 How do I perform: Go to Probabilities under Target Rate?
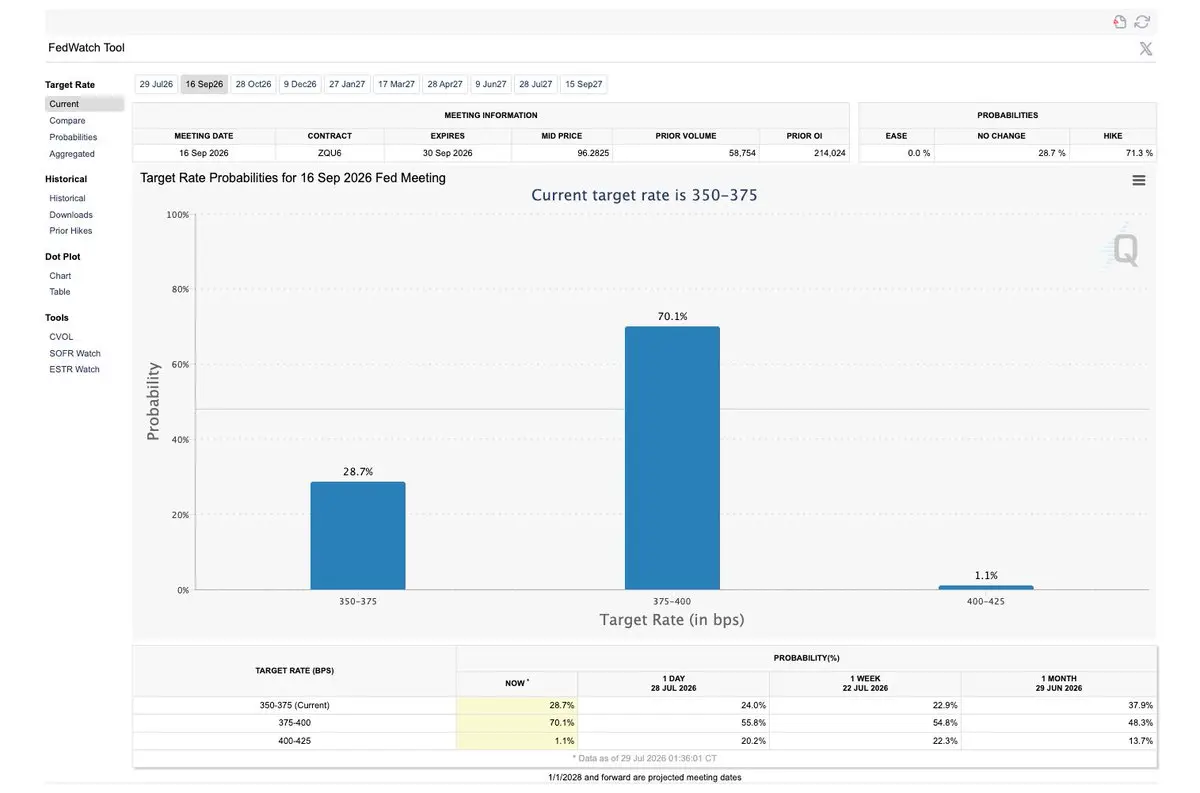coord(73,137)
